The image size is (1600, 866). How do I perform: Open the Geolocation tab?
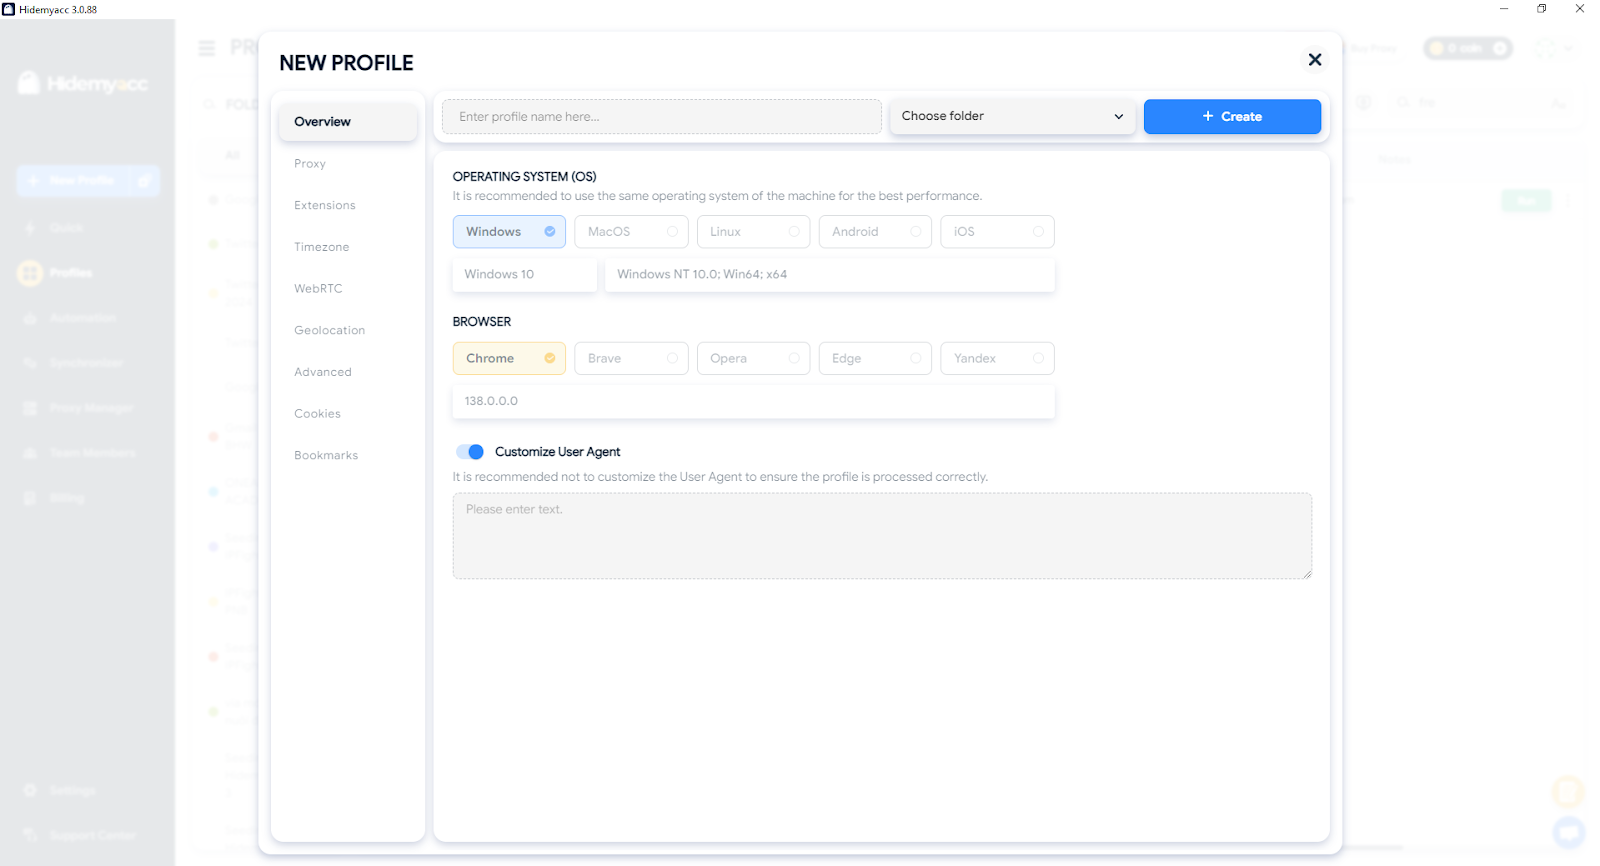click(x=330, y=330)
